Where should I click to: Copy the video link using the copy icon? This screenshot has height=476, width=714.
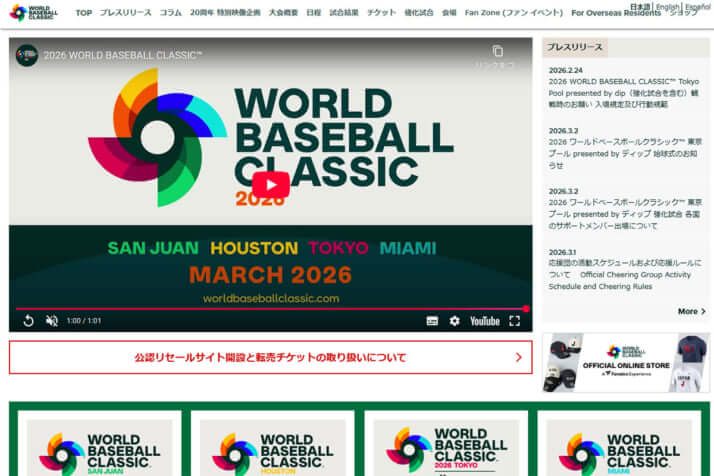pos(497,51)
